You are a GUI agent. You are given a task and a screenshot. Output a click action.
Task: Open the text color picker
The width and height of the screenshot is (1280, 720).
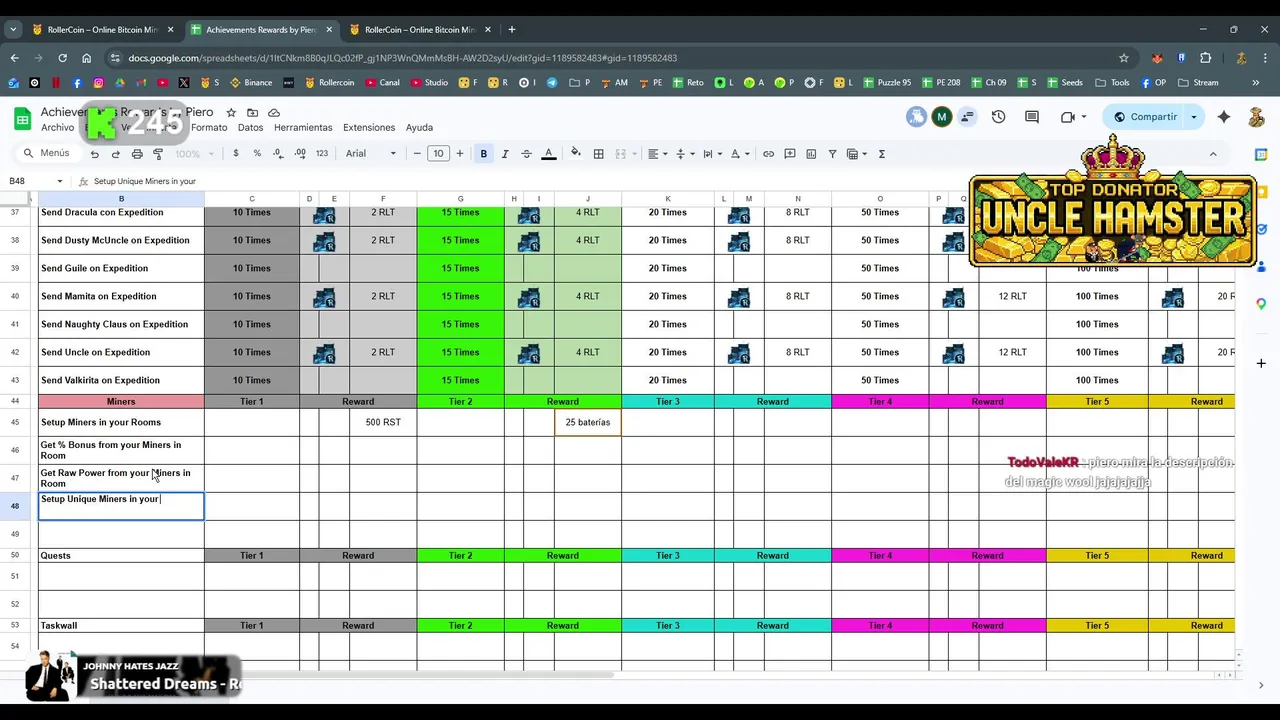(x=548, y=154)
